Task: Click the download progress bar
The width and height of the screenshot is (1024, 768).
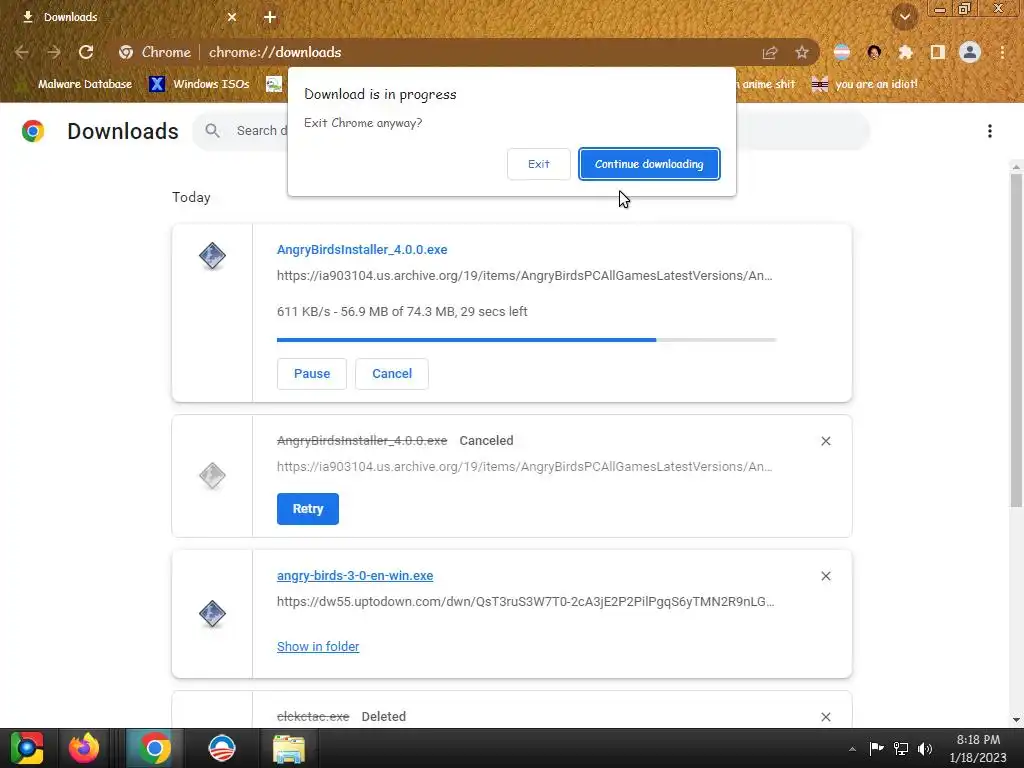Action: (526, 340)
